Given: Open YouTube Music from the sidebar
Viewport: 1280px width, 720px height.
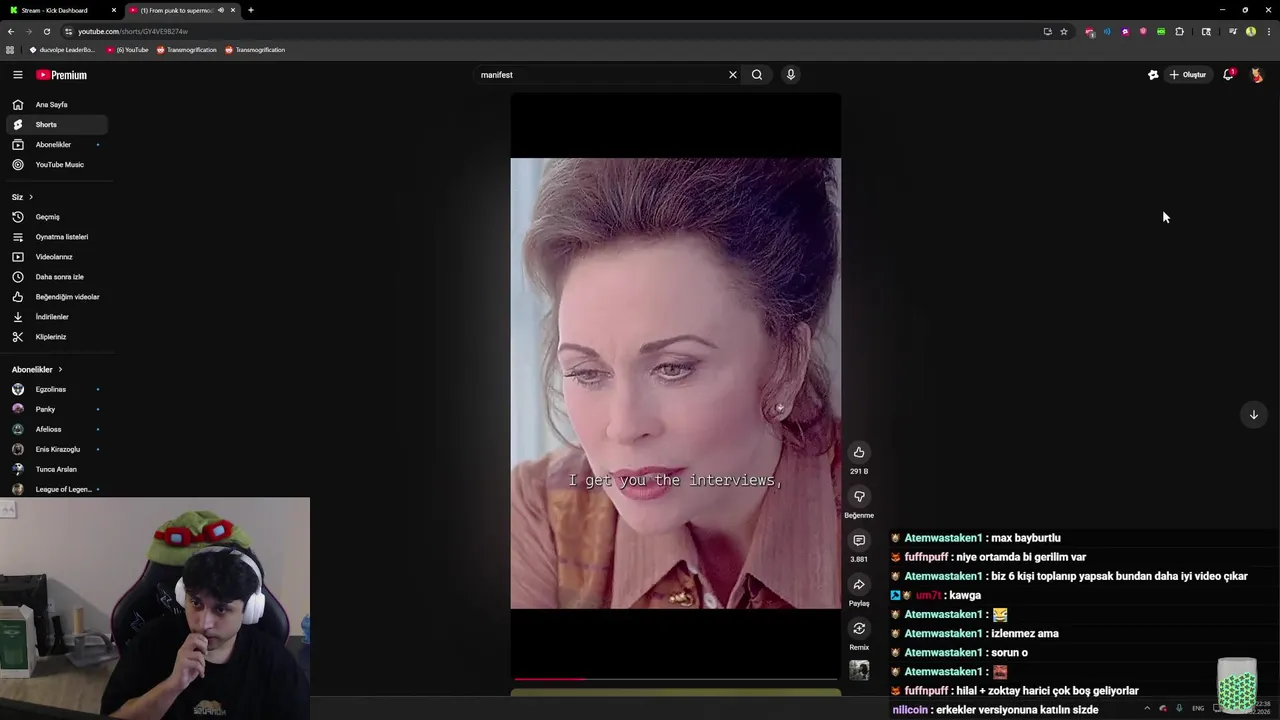Looking at the screenshot, I should [x=56, y=165].
